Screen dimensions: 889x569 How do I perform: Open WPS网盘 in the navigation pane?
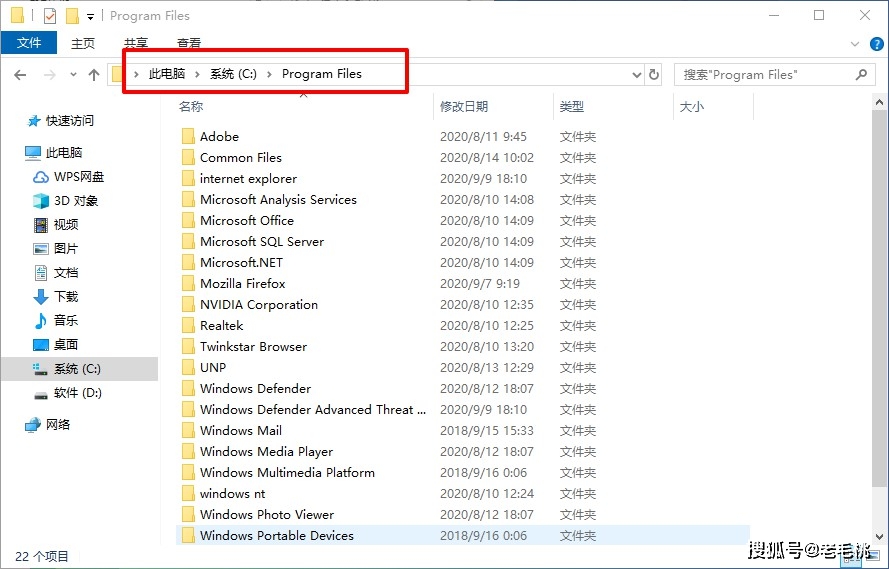[69, 177]
